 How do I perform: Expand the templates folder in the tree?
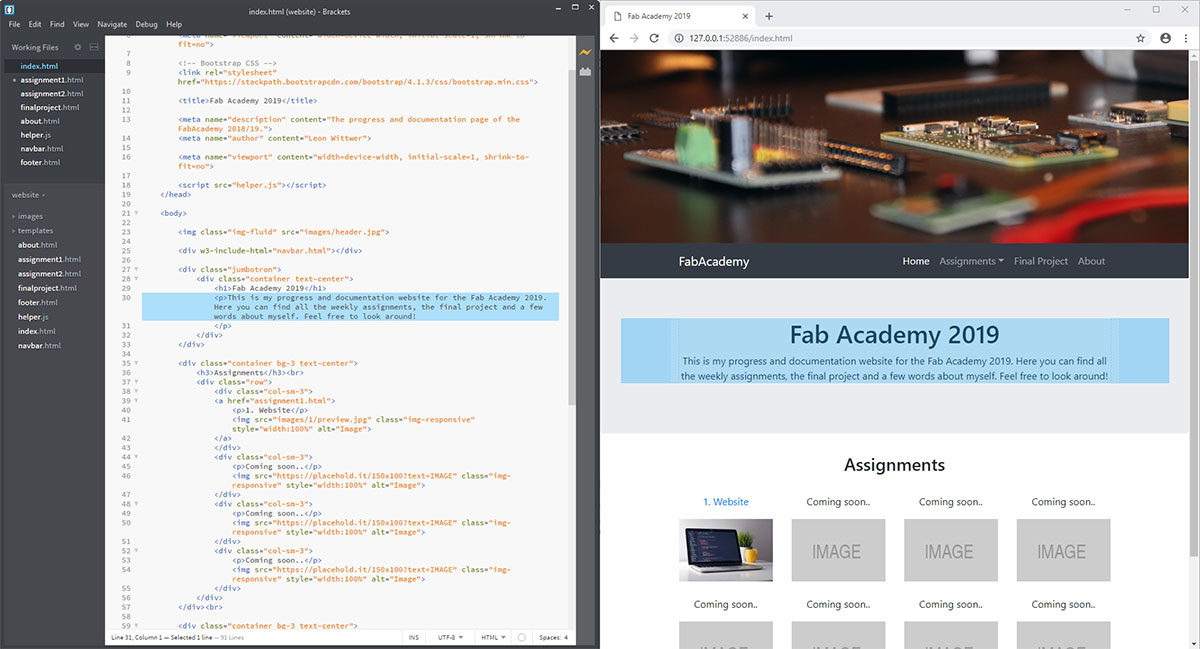pyautogui.click(x=33, y=230)
